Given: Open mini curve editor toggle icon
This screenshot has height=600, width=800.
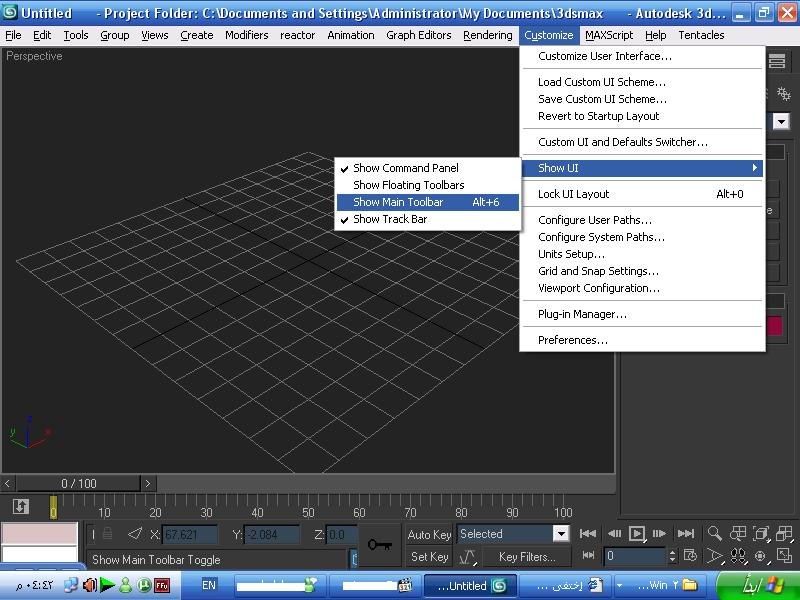Looking at the screenshot, I should (x=20, y=506).
